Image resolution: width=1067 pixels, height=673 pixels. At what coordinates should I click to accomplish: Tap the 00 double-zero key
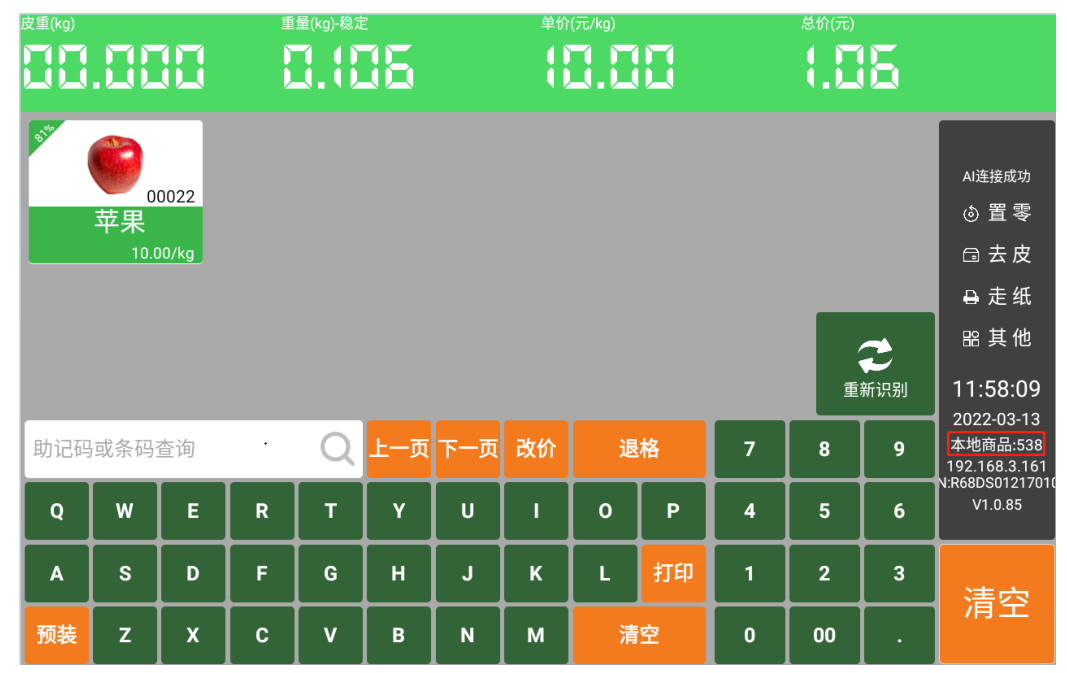pos(824,635)
